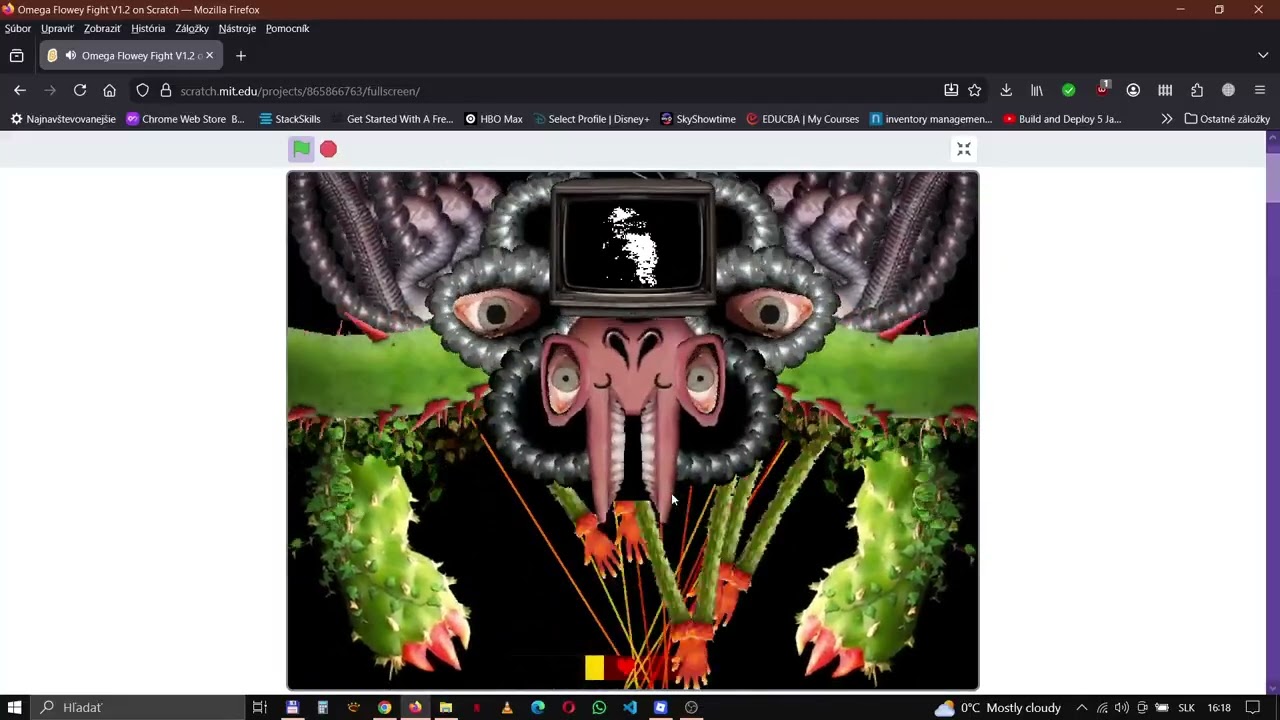
Task: Open the Downloads panel
Action: click(1006, 90)
